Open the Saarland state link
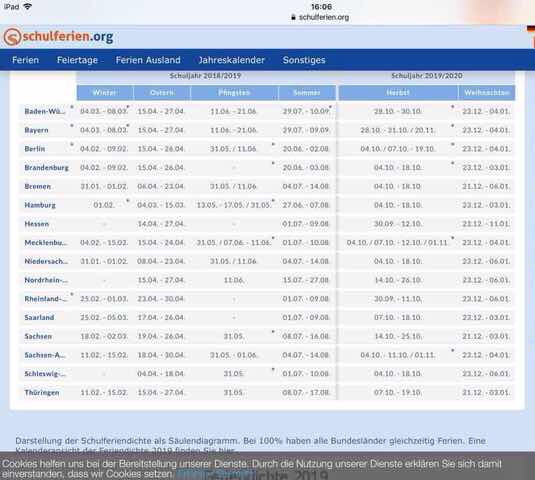 point(39,318)
